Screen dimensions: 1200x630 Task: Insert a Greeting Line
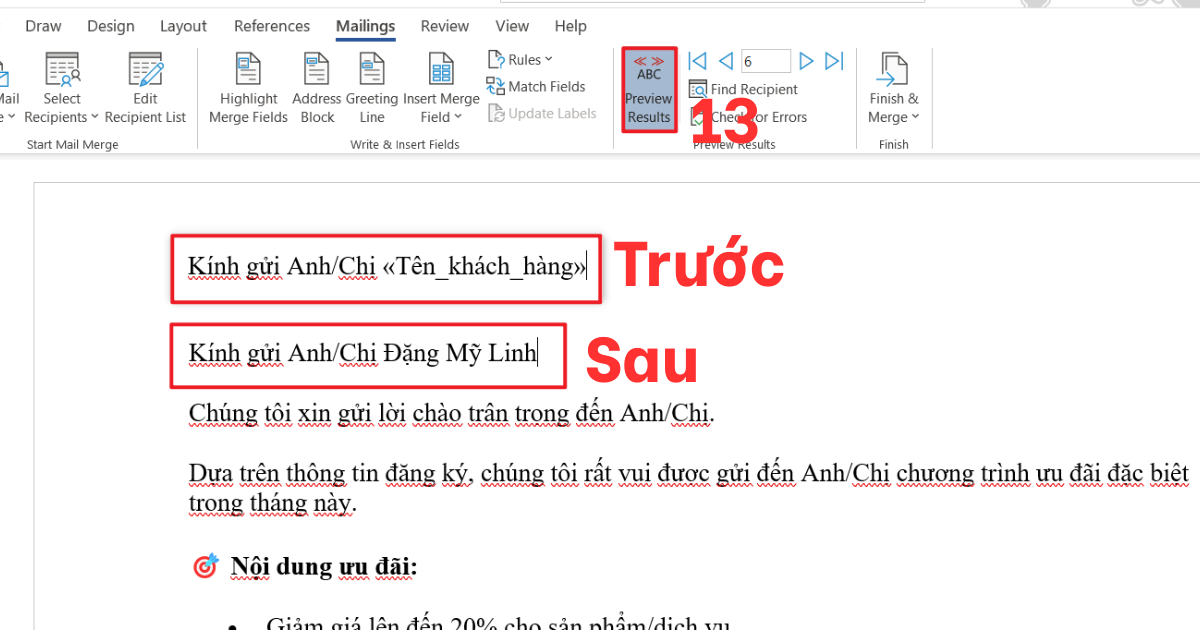coord(372,89)
